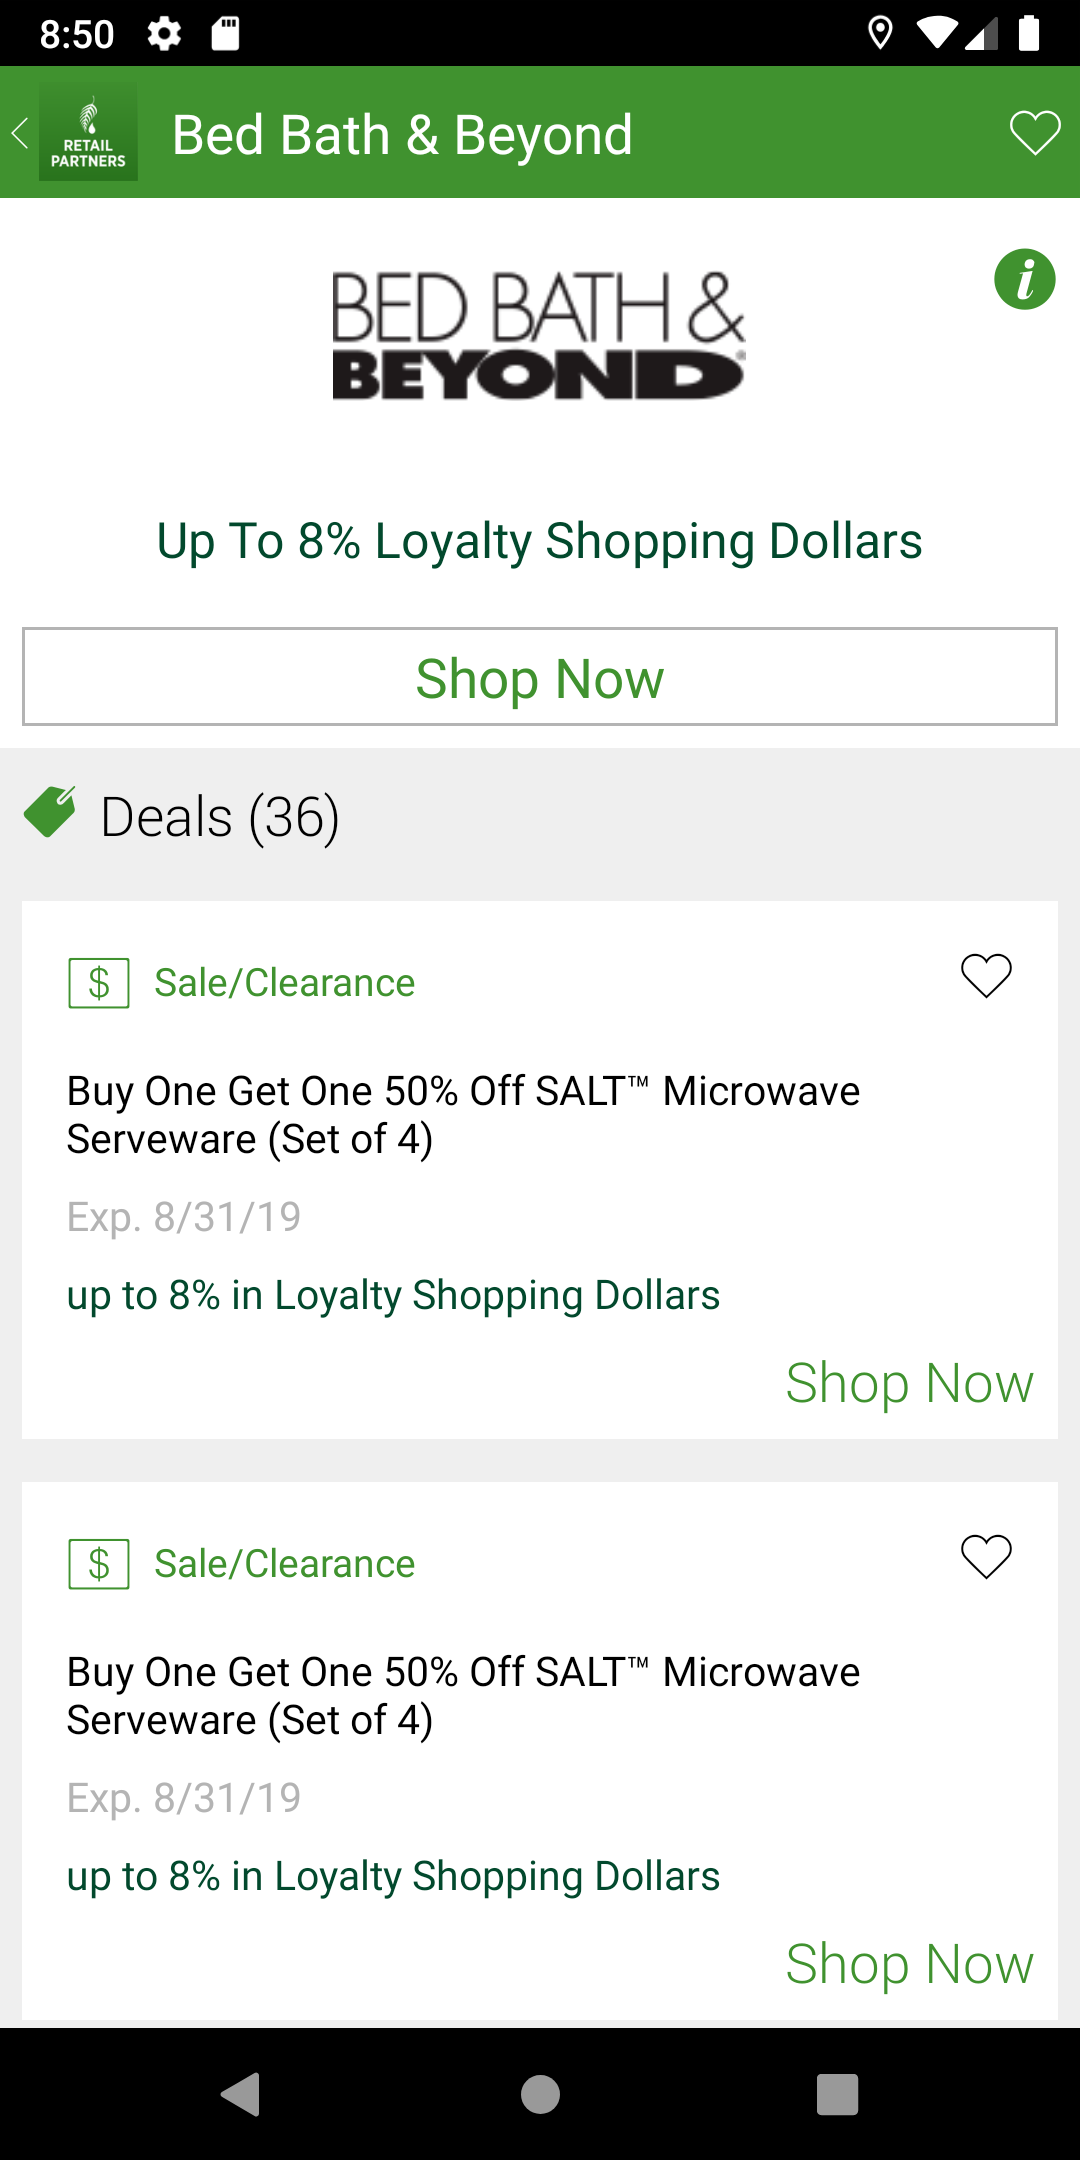Image resolution: width=1080 pixels, height=2160 pixels.
Task: Tap the green Deals tag icon
Action: (50, 812)
